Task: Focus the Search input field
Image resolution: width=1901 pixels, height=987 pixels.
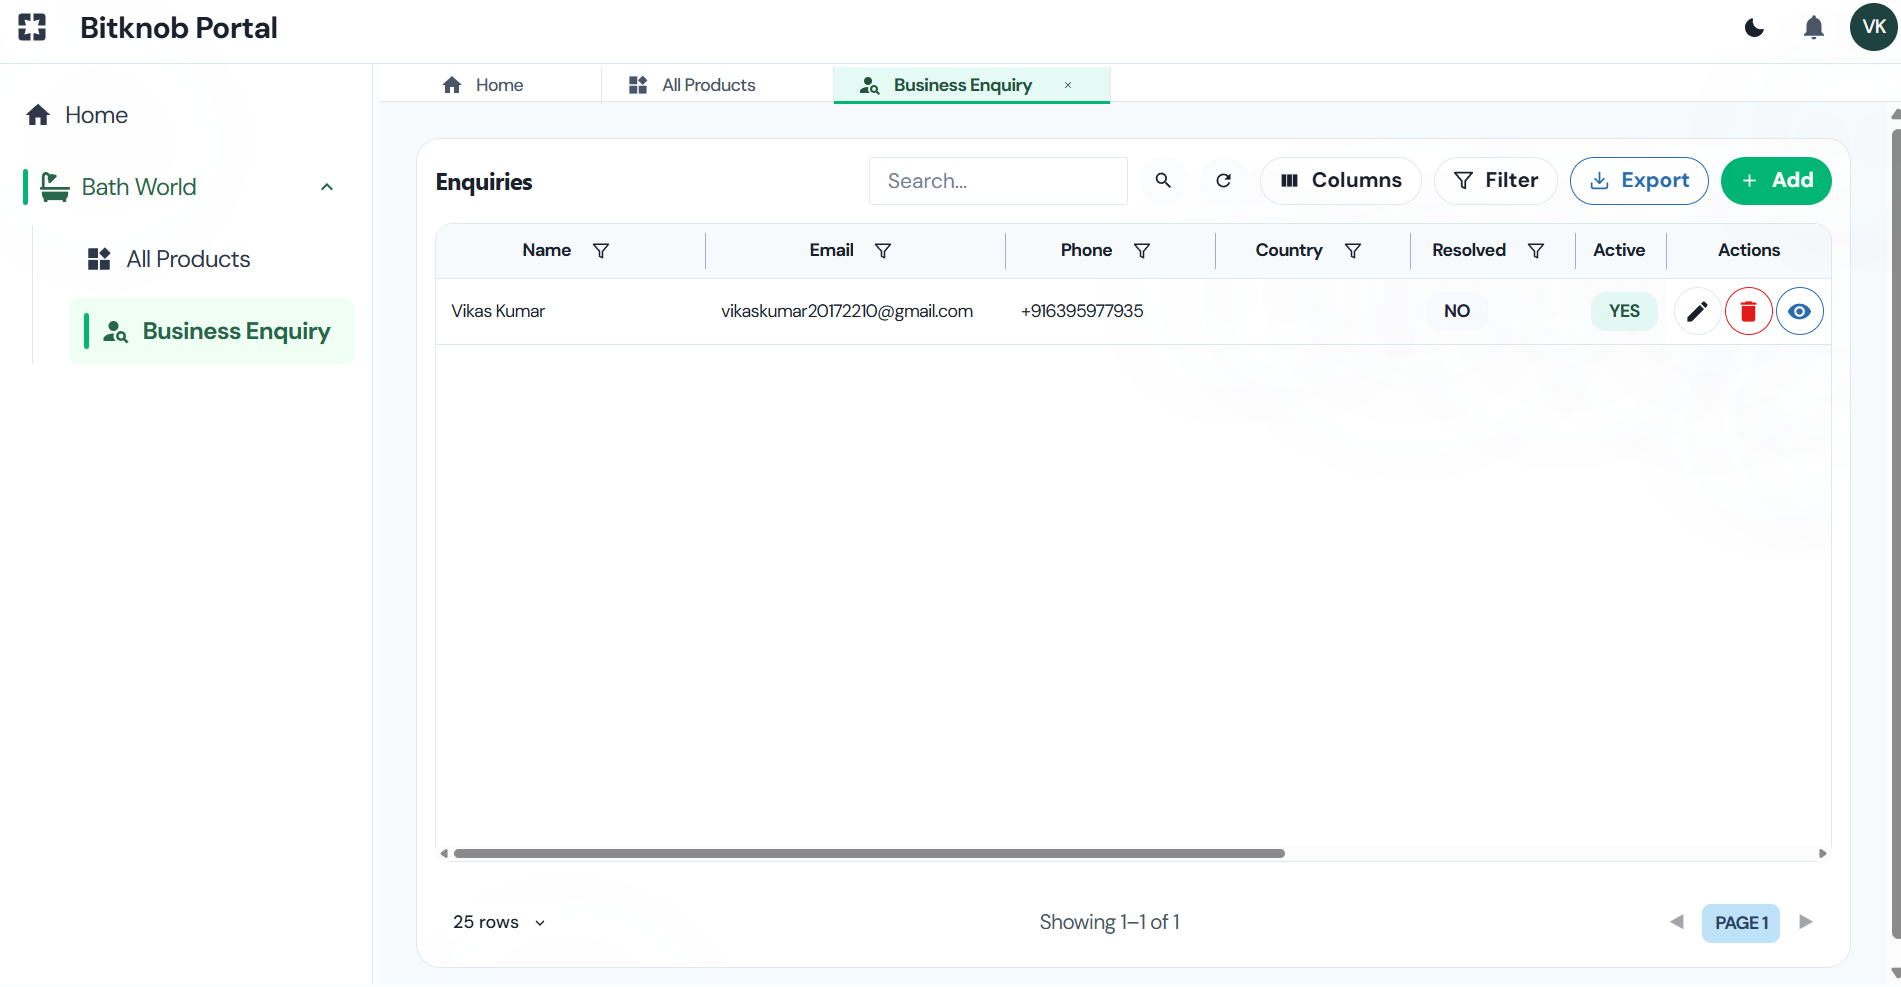Action: click(998, 181)
